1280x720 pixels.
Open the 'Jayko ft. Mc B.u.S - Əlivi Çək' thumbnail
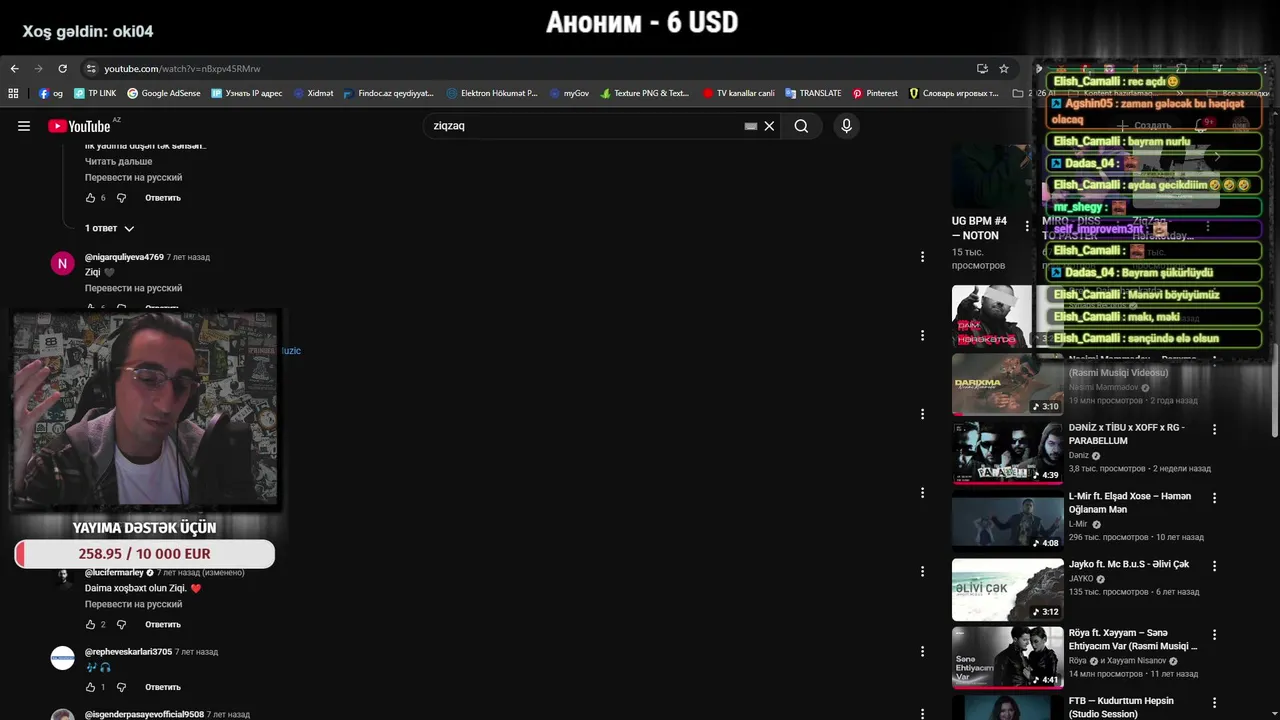pos(1007,589)
